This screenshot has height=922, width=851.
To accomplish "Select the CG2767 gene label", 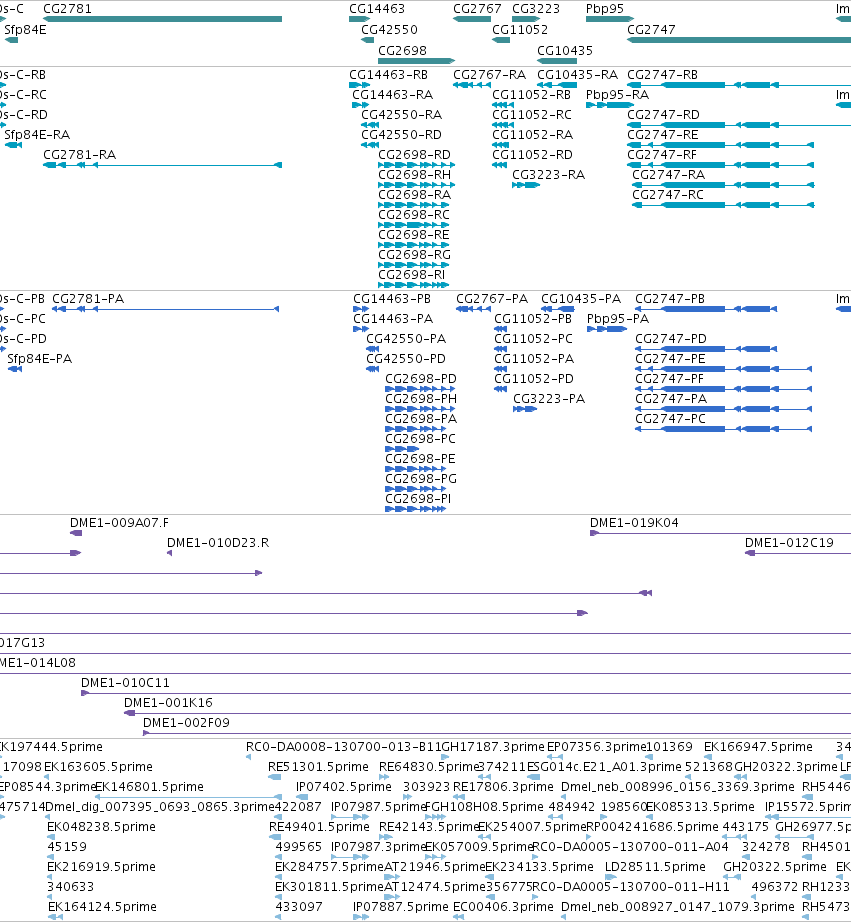I will pyautogui.click(x=477, y=9).
